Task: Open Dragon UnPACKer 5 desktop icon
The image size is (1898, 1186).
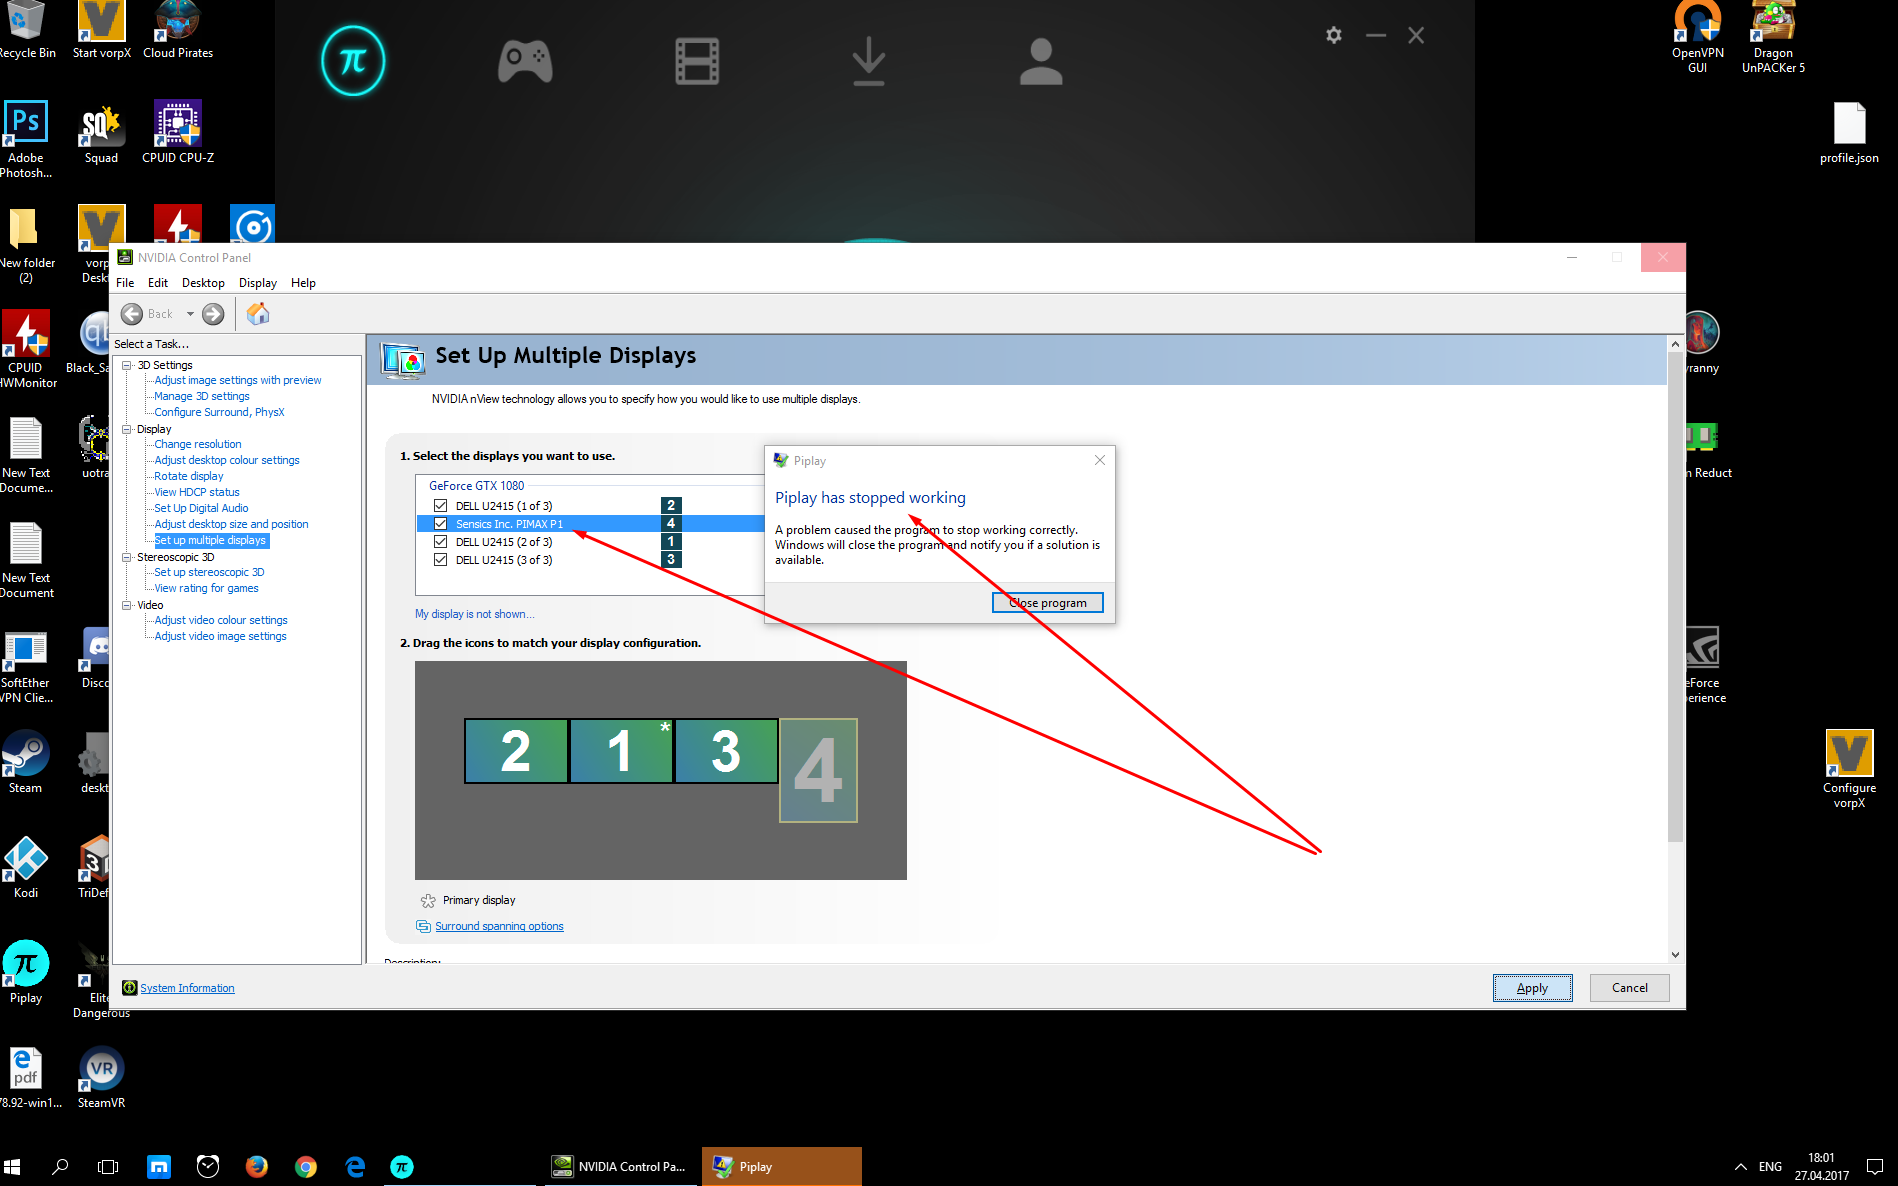Action: tap(1773, 37)
